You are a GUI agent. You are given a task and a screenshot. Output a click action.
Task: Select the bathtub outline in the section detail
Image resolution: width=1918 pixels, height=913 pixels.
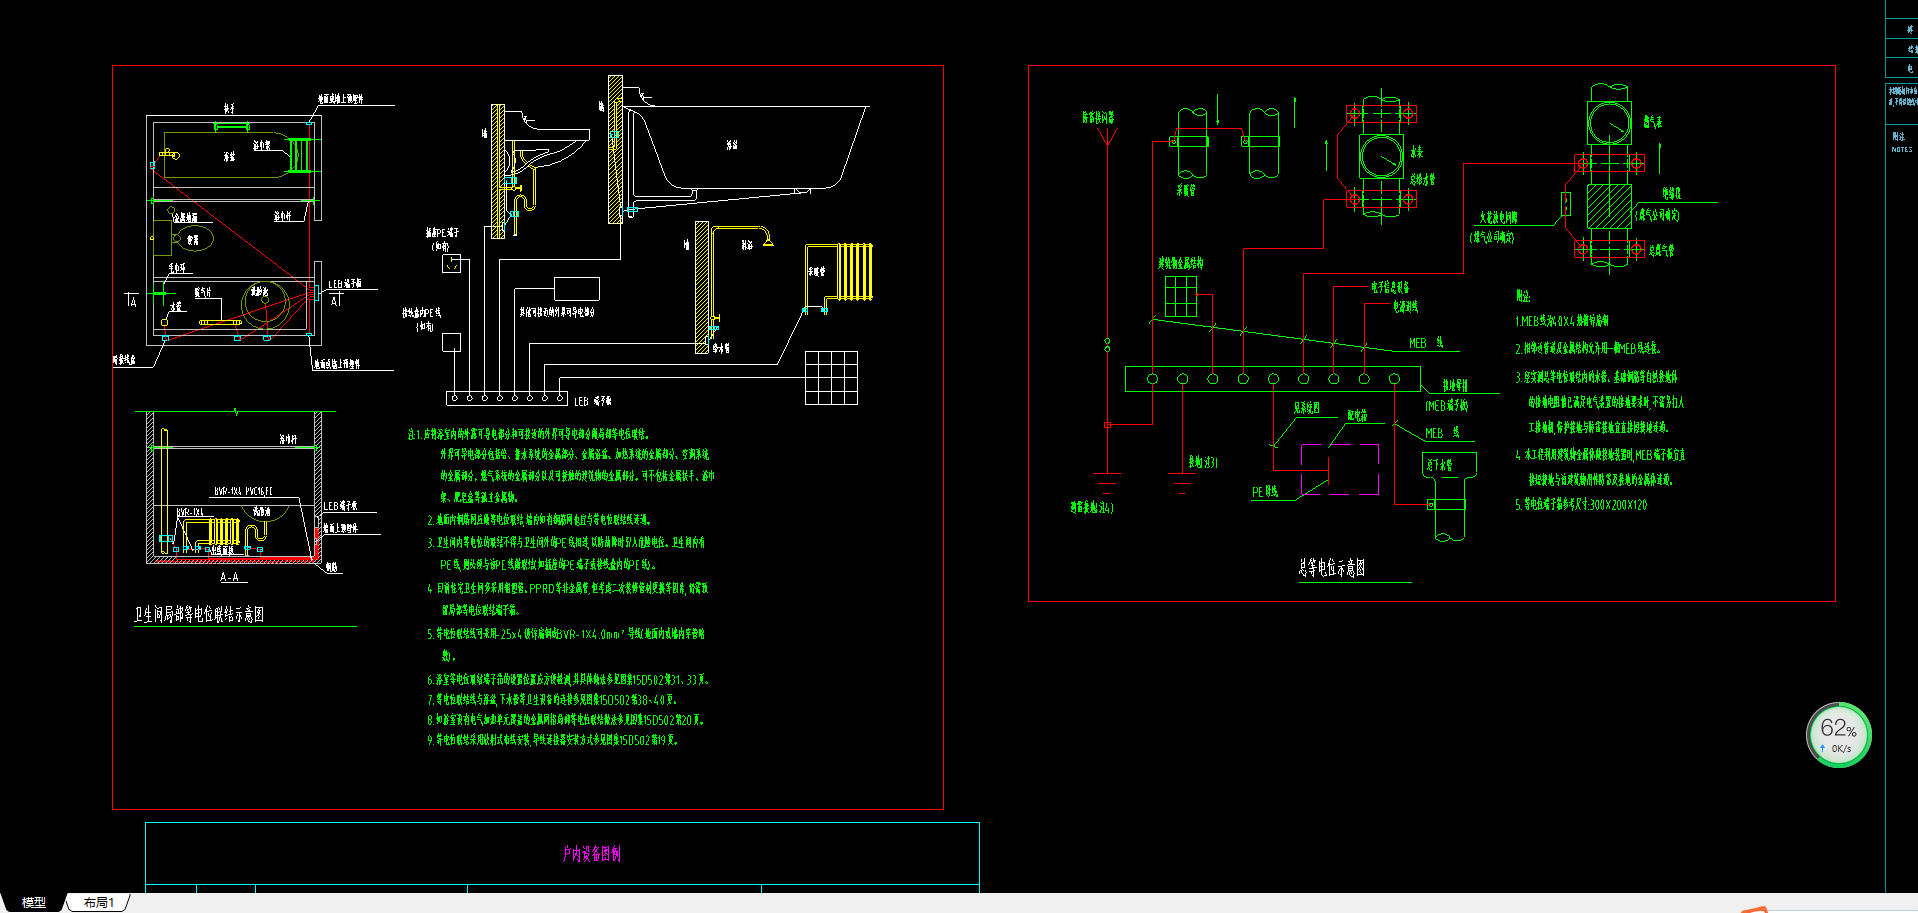pyautogui.click(x=745, y=147)
